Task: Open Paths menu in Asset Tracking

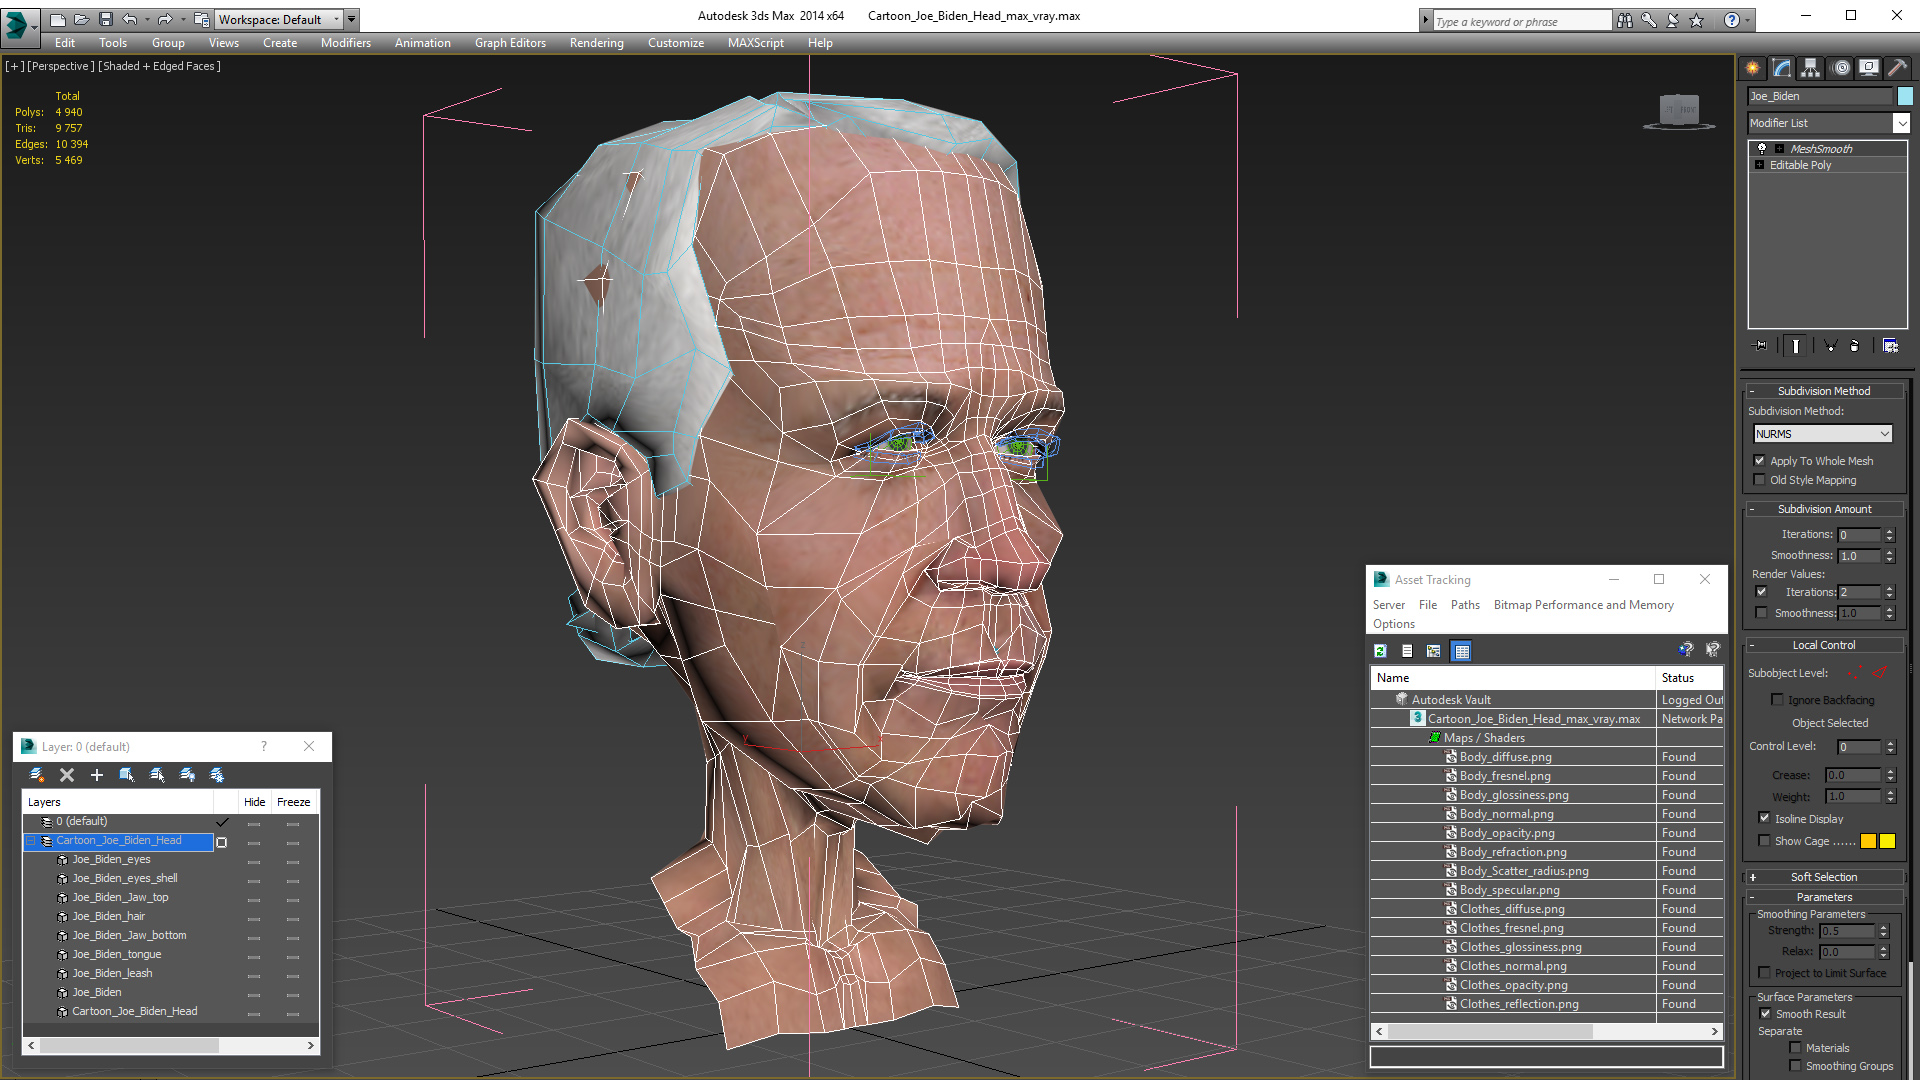Action: coord(1465,605)
